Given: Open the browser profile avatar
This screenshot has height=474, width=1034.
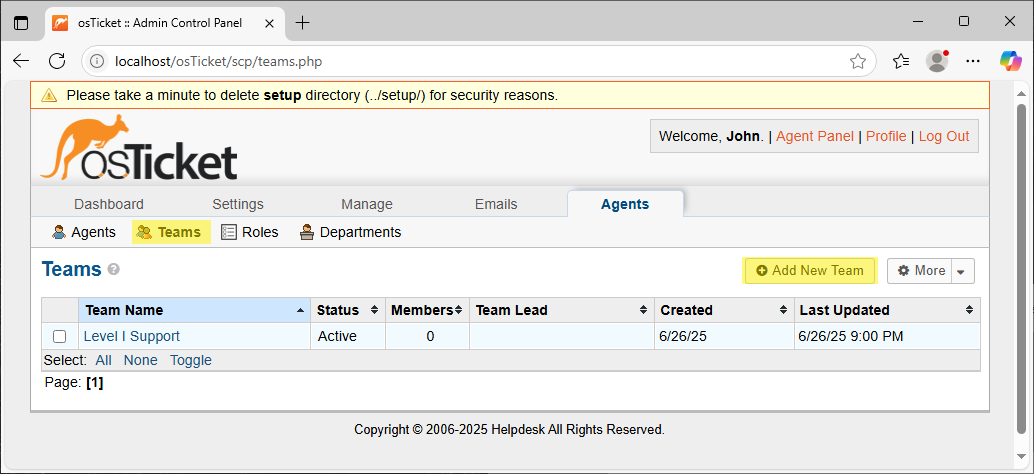Looking at the screenshot, I should tap(936, 61).
